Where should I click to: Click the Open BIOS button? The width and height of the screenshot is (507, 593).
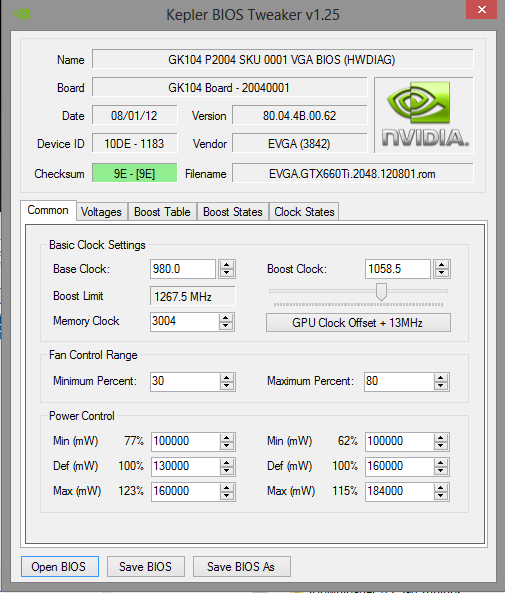click(60, 567)
